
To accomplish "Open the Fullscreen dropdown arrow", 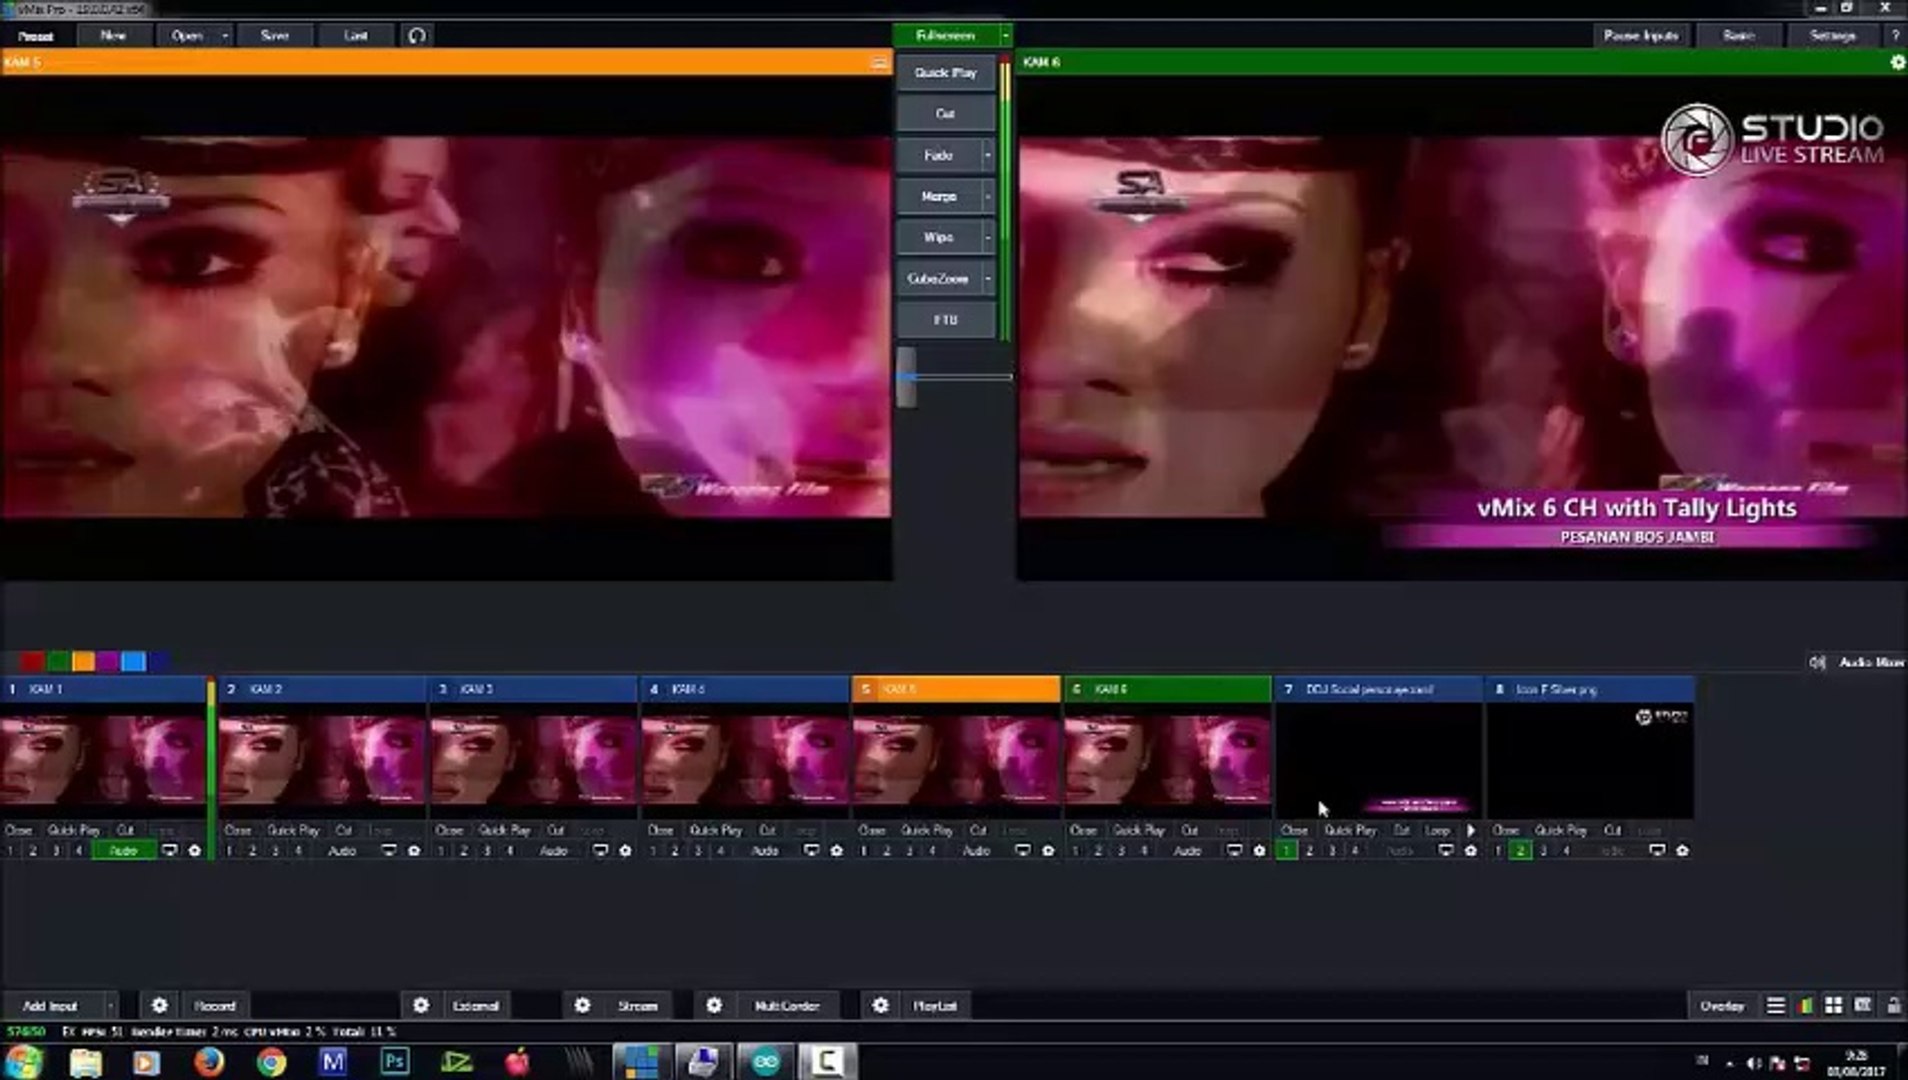I will click(x=1005, y=35).
